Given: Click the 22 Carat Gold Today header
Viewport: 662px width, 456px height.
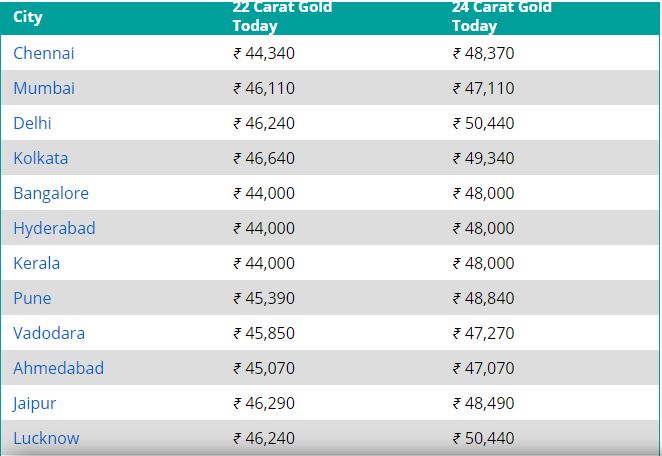Looking at the screenshot, I should [x=282, y=16].
